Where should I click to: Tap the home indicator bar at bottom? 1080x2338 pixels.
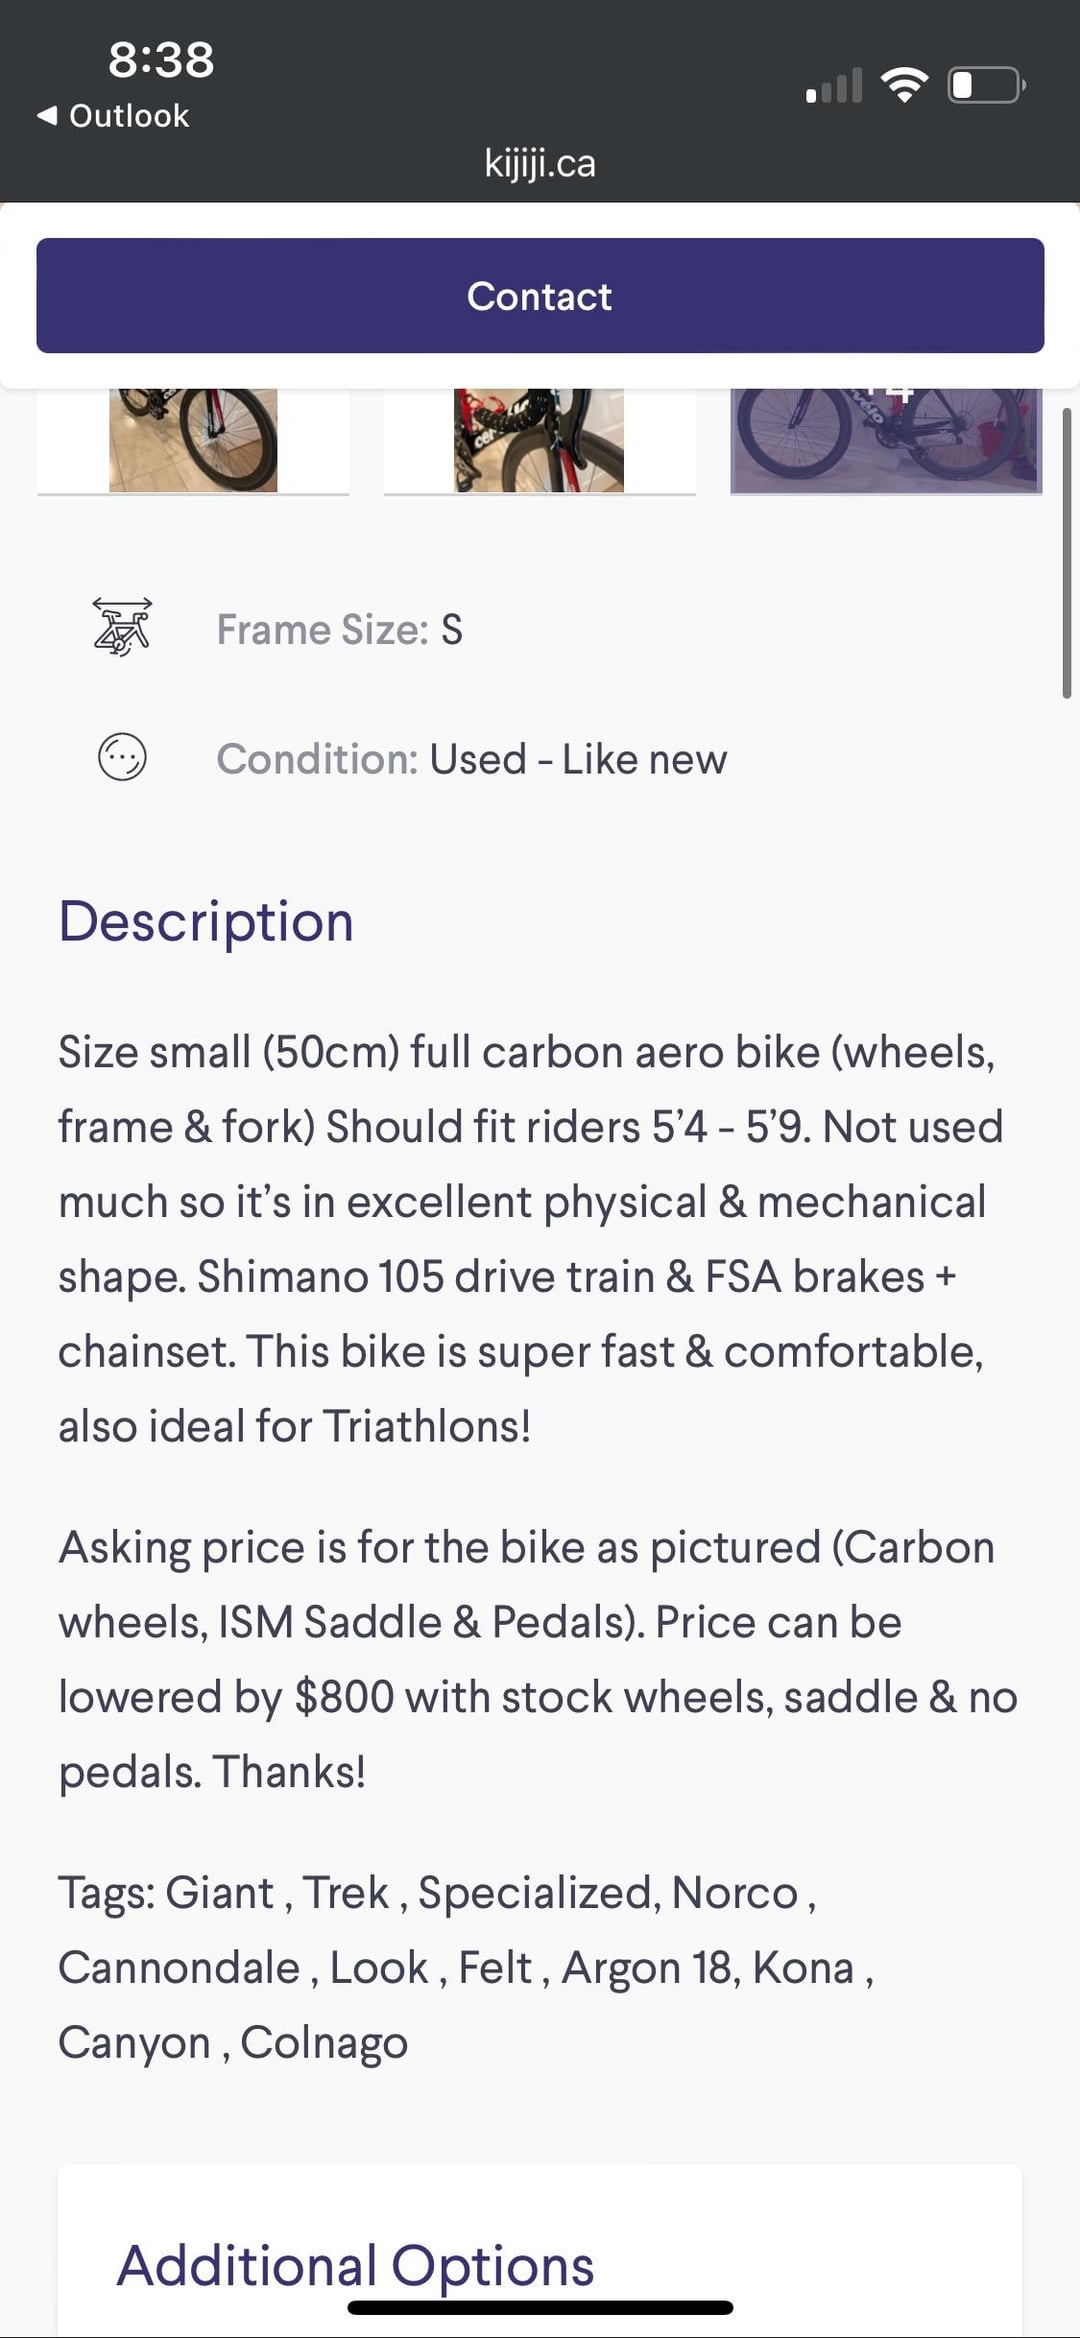pyautogui.click(x=540, y=2307)
